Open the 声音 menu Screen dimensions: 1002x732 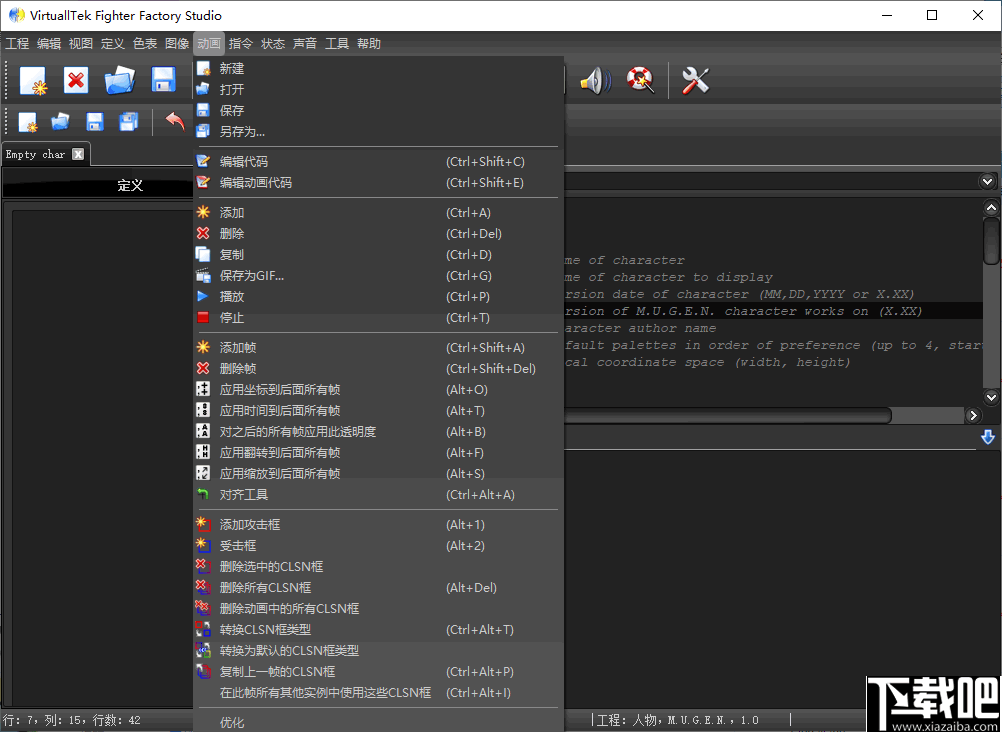tap(305, 43)
